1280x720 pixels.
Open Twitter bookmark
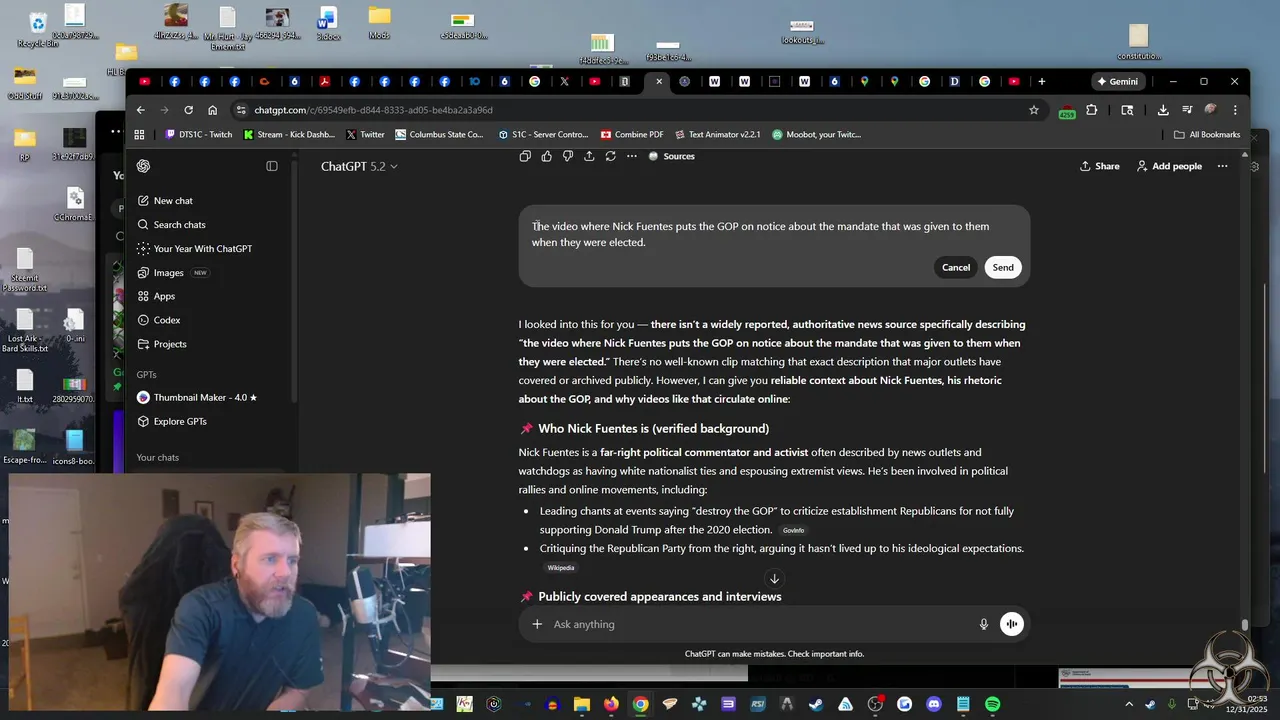[365, 134]
